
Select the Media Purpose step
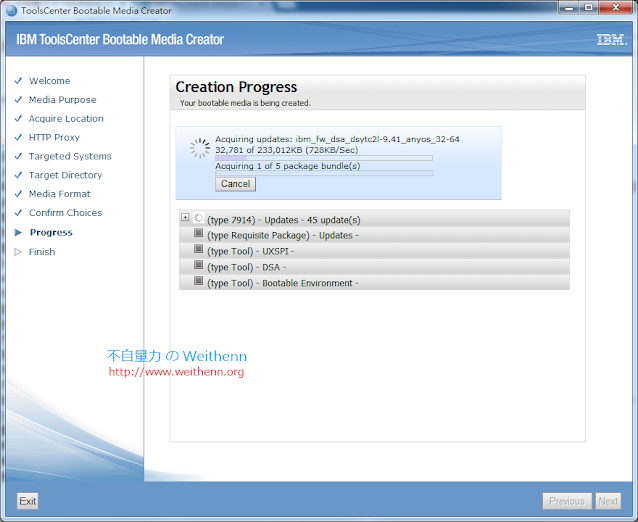(63, 100)
